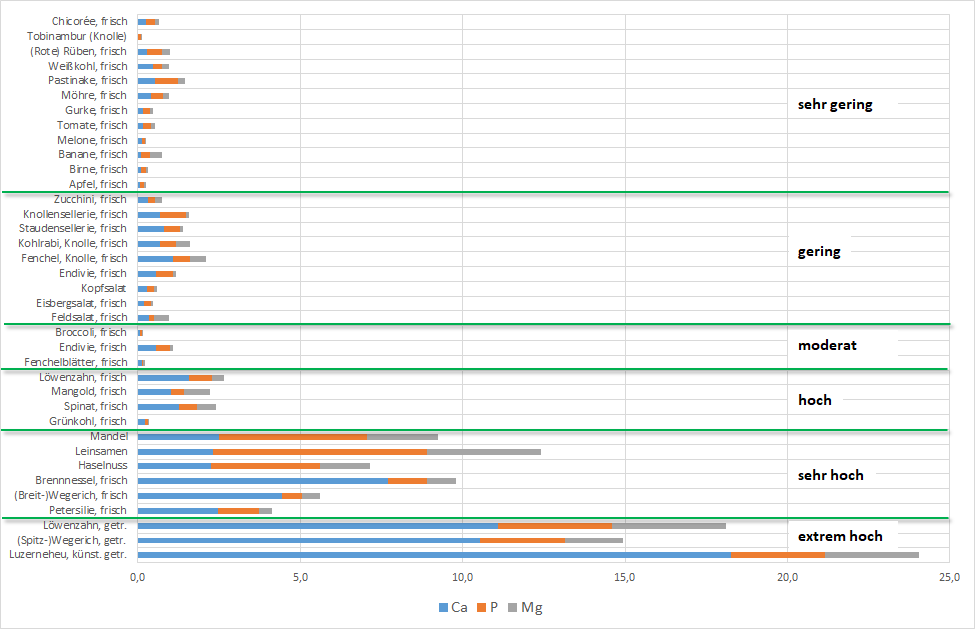975x629 pixels.
Task: Click the 'Luzerneheu, künst. getr.' label
Action: click(x=68, y=554)
